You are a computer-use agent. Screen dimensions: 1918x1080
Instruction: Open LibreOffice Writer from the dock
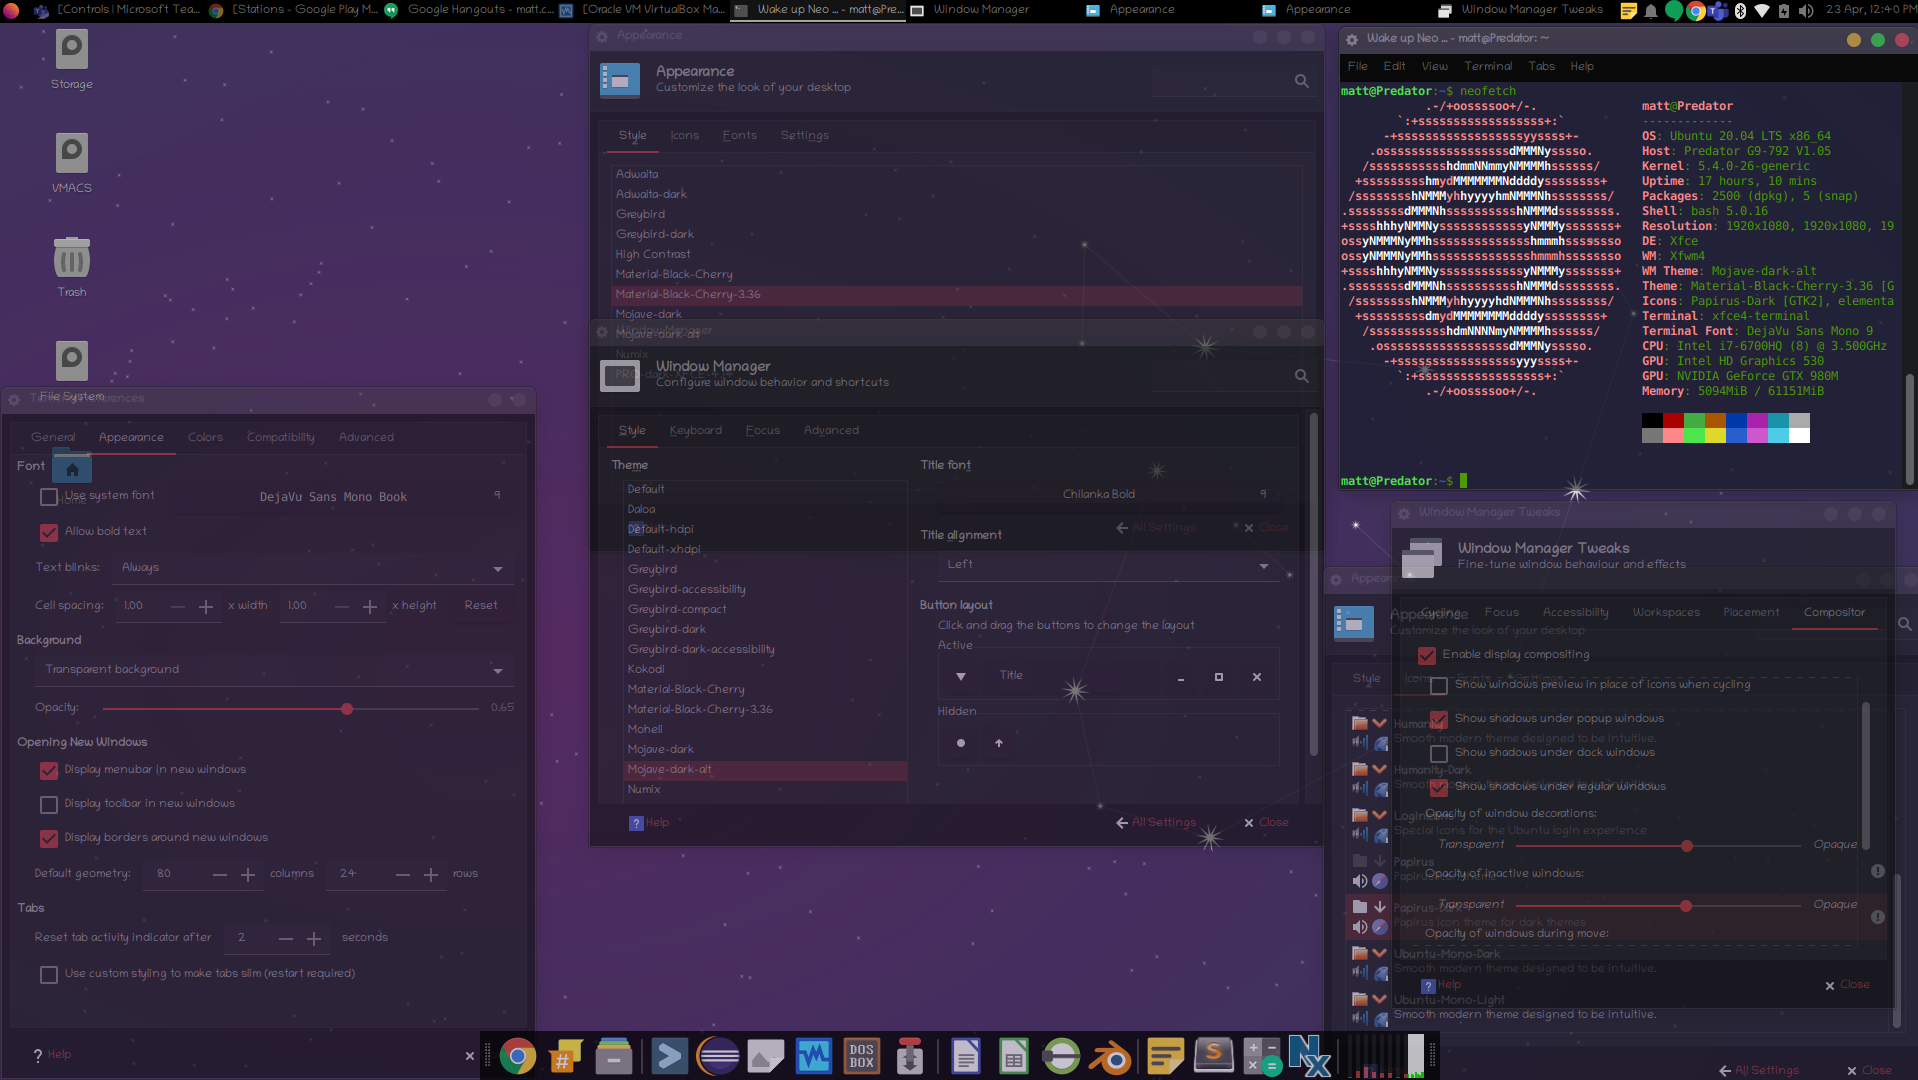pos(966,1056)
